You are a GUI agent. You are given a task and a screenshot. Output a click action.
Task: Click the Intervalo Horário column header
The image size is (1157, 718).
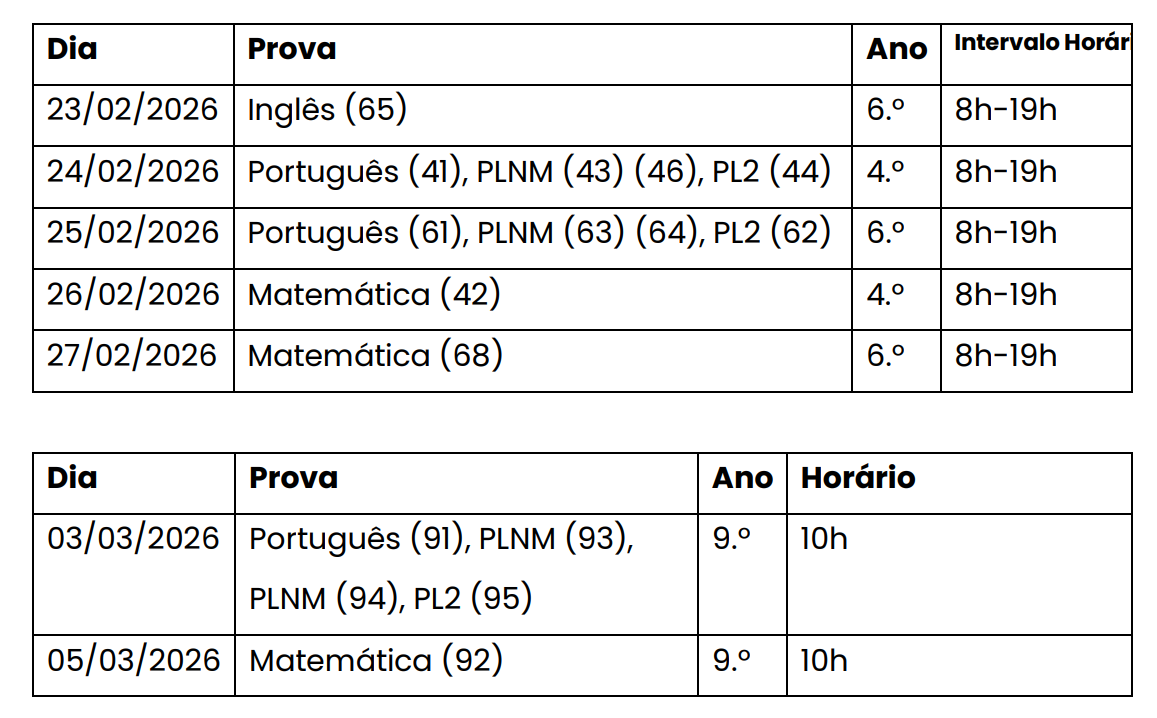1041,43
